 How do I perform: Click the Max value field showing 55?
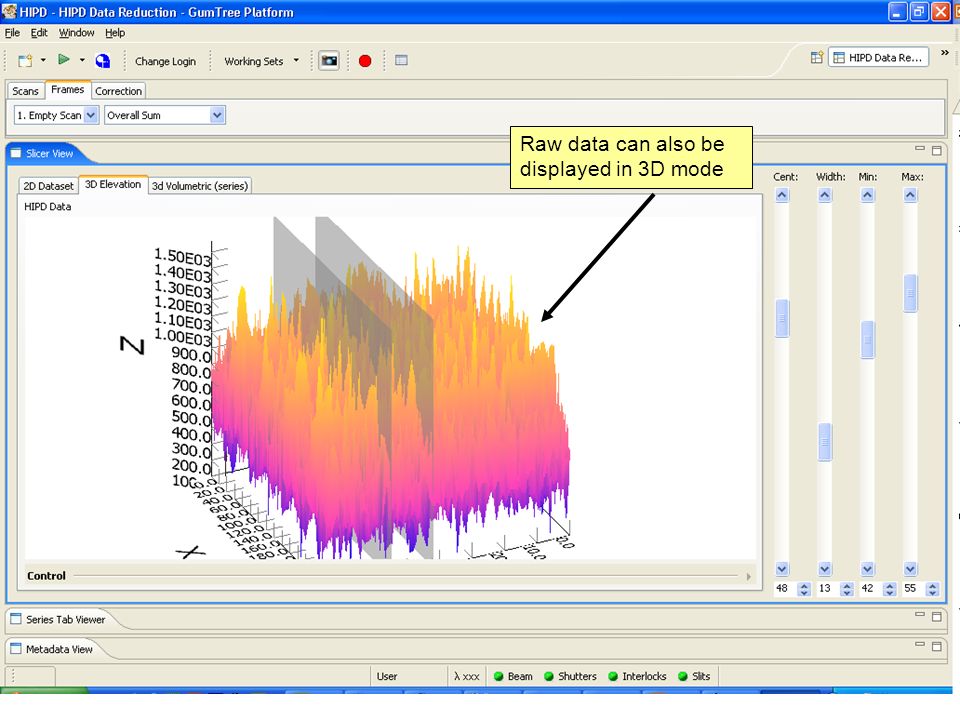point(912,588)
